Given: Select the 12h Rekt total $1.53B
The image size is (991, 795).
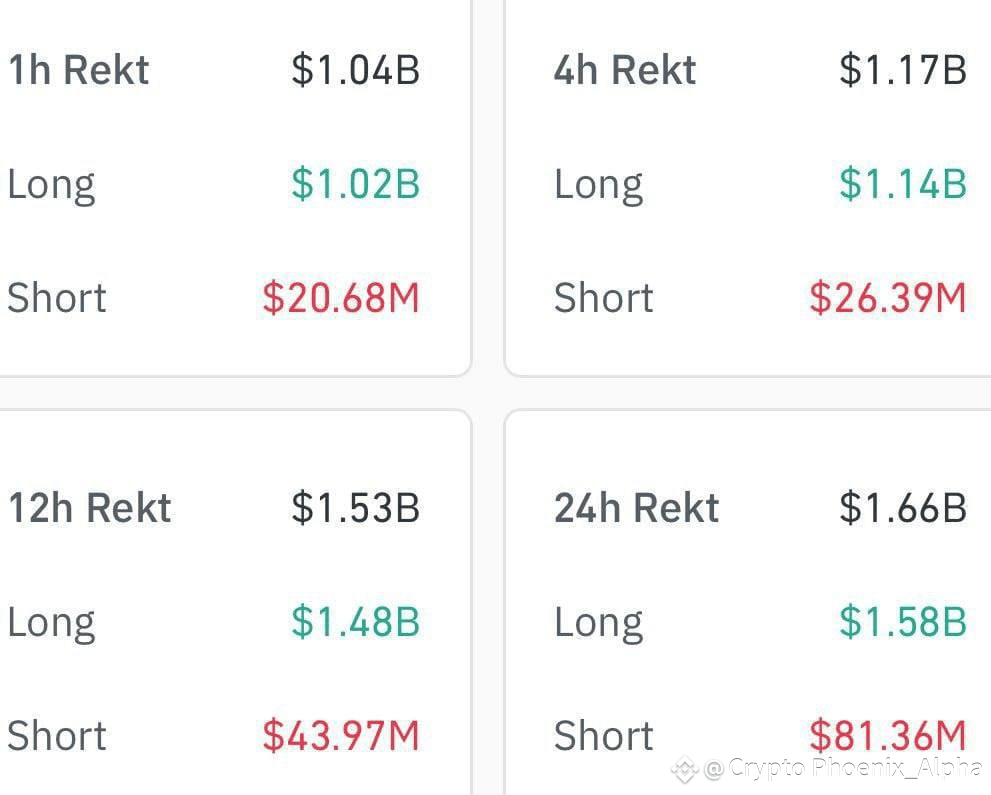Looking at the screenshot, I should (356, 508).
